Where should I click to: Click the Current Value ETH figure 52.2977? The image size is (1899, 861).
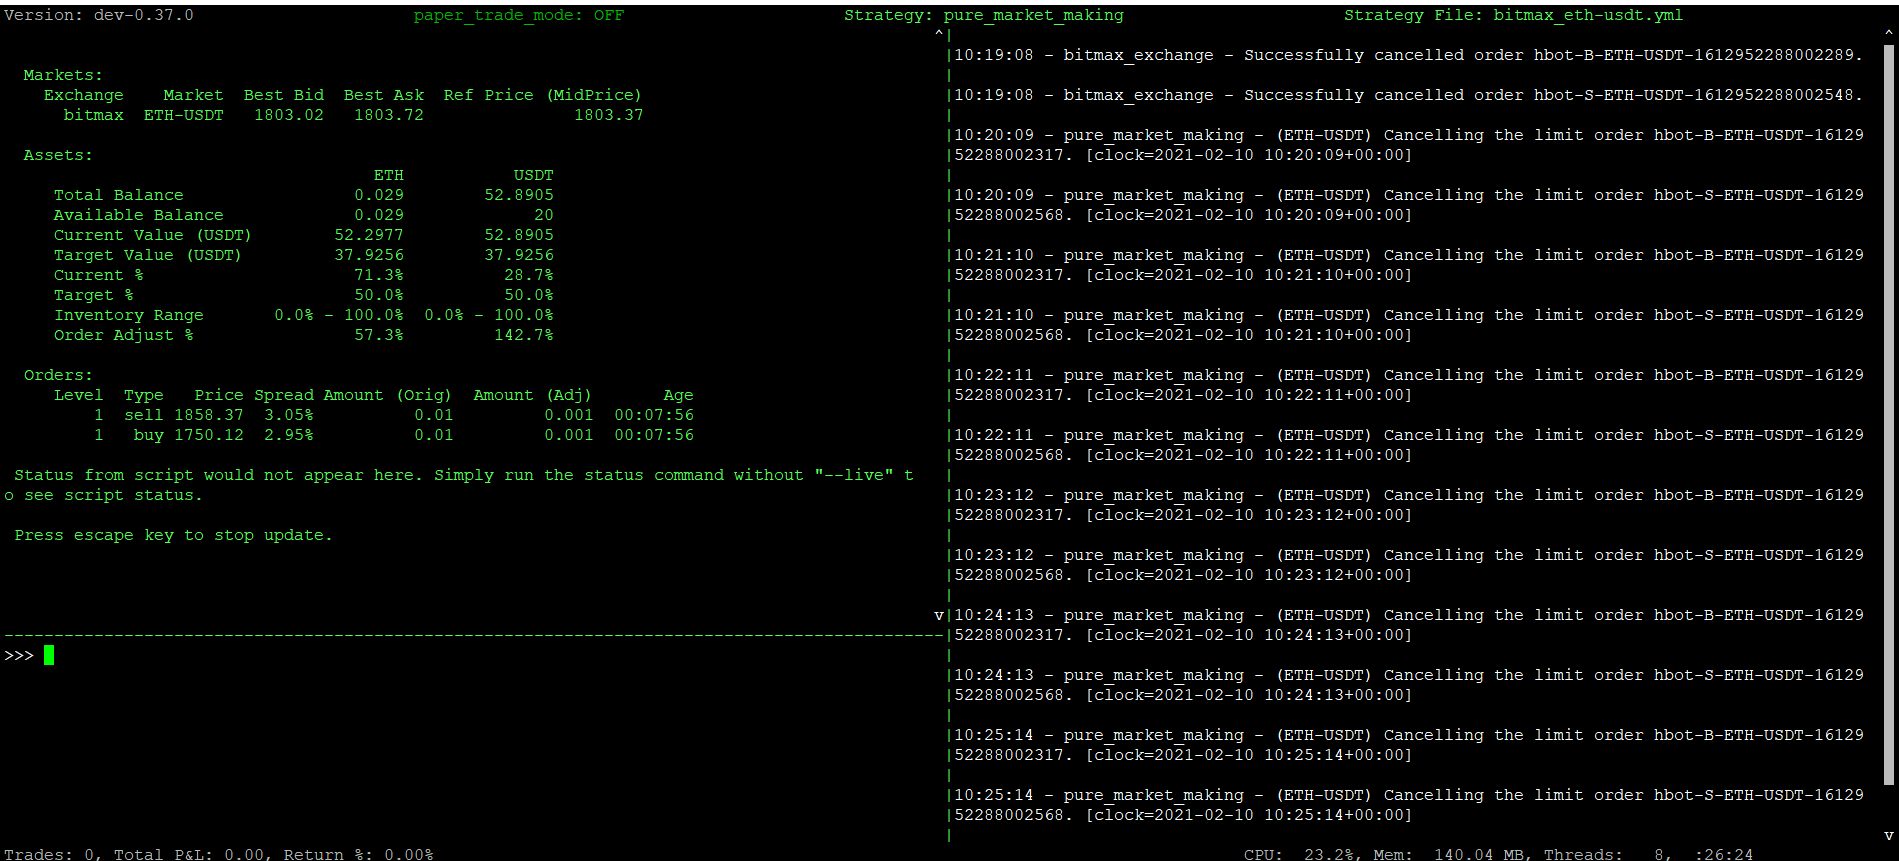pos(369,235)
